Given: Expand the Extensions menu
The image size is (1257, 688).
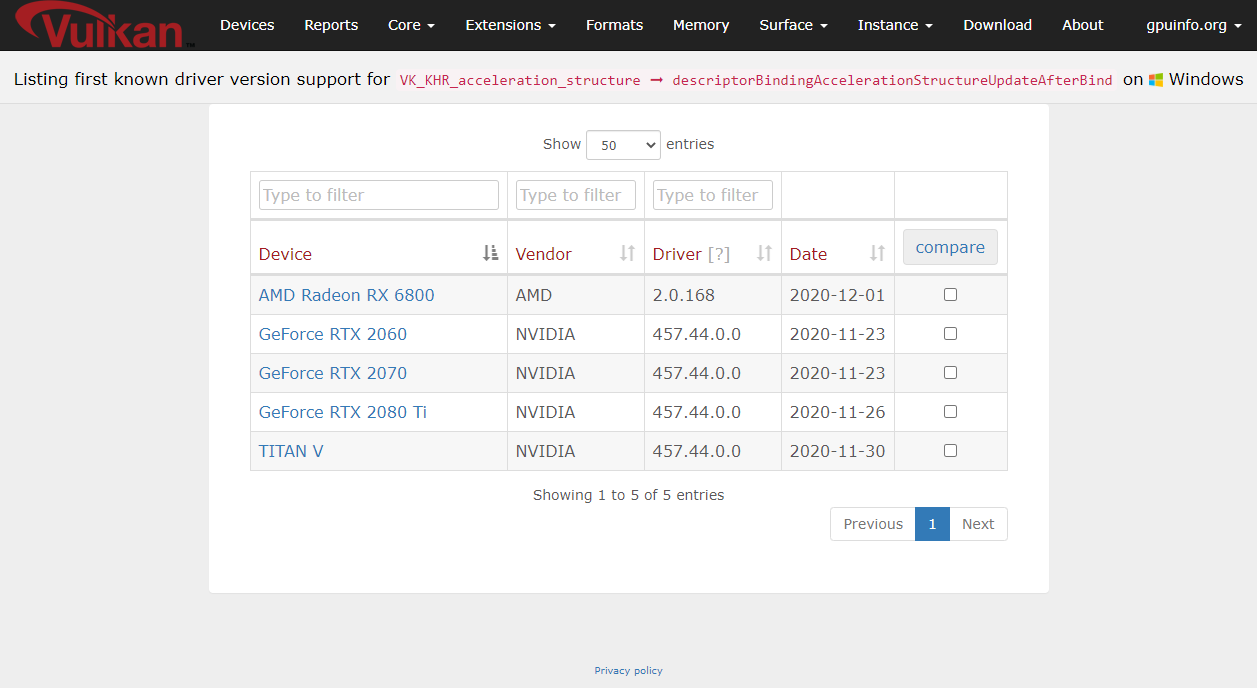Looking at the screenshot, I should pos(510,25).
